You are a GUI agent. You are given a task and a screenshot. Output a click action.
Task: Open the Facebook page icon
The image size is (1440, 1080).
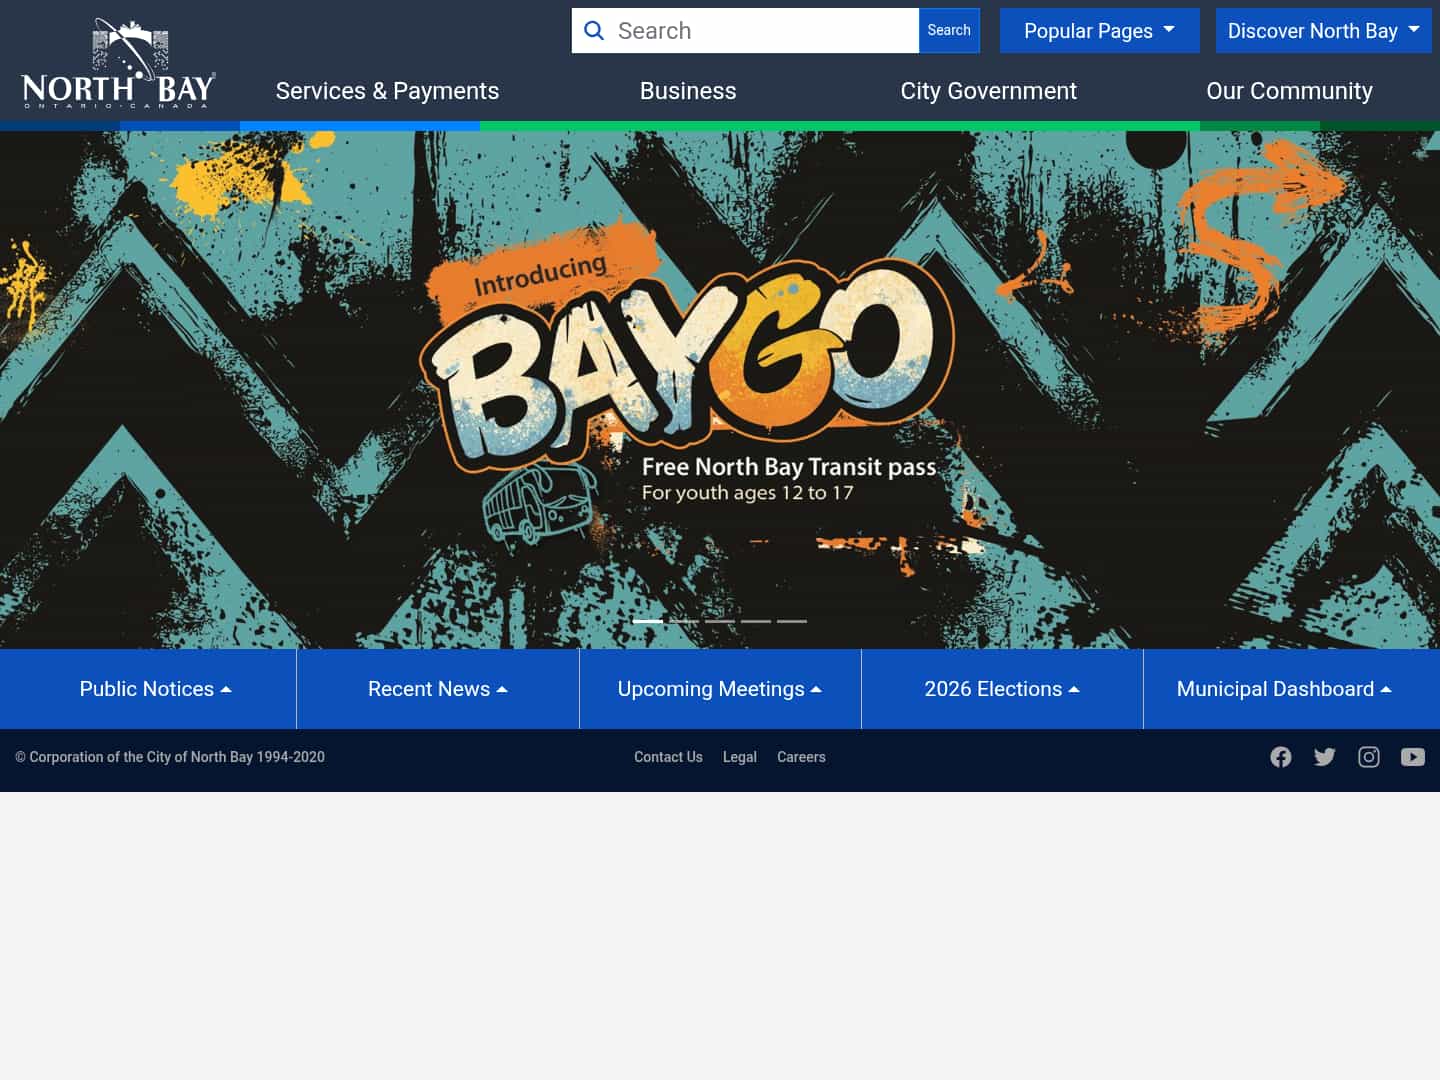tap(1281, 757)
